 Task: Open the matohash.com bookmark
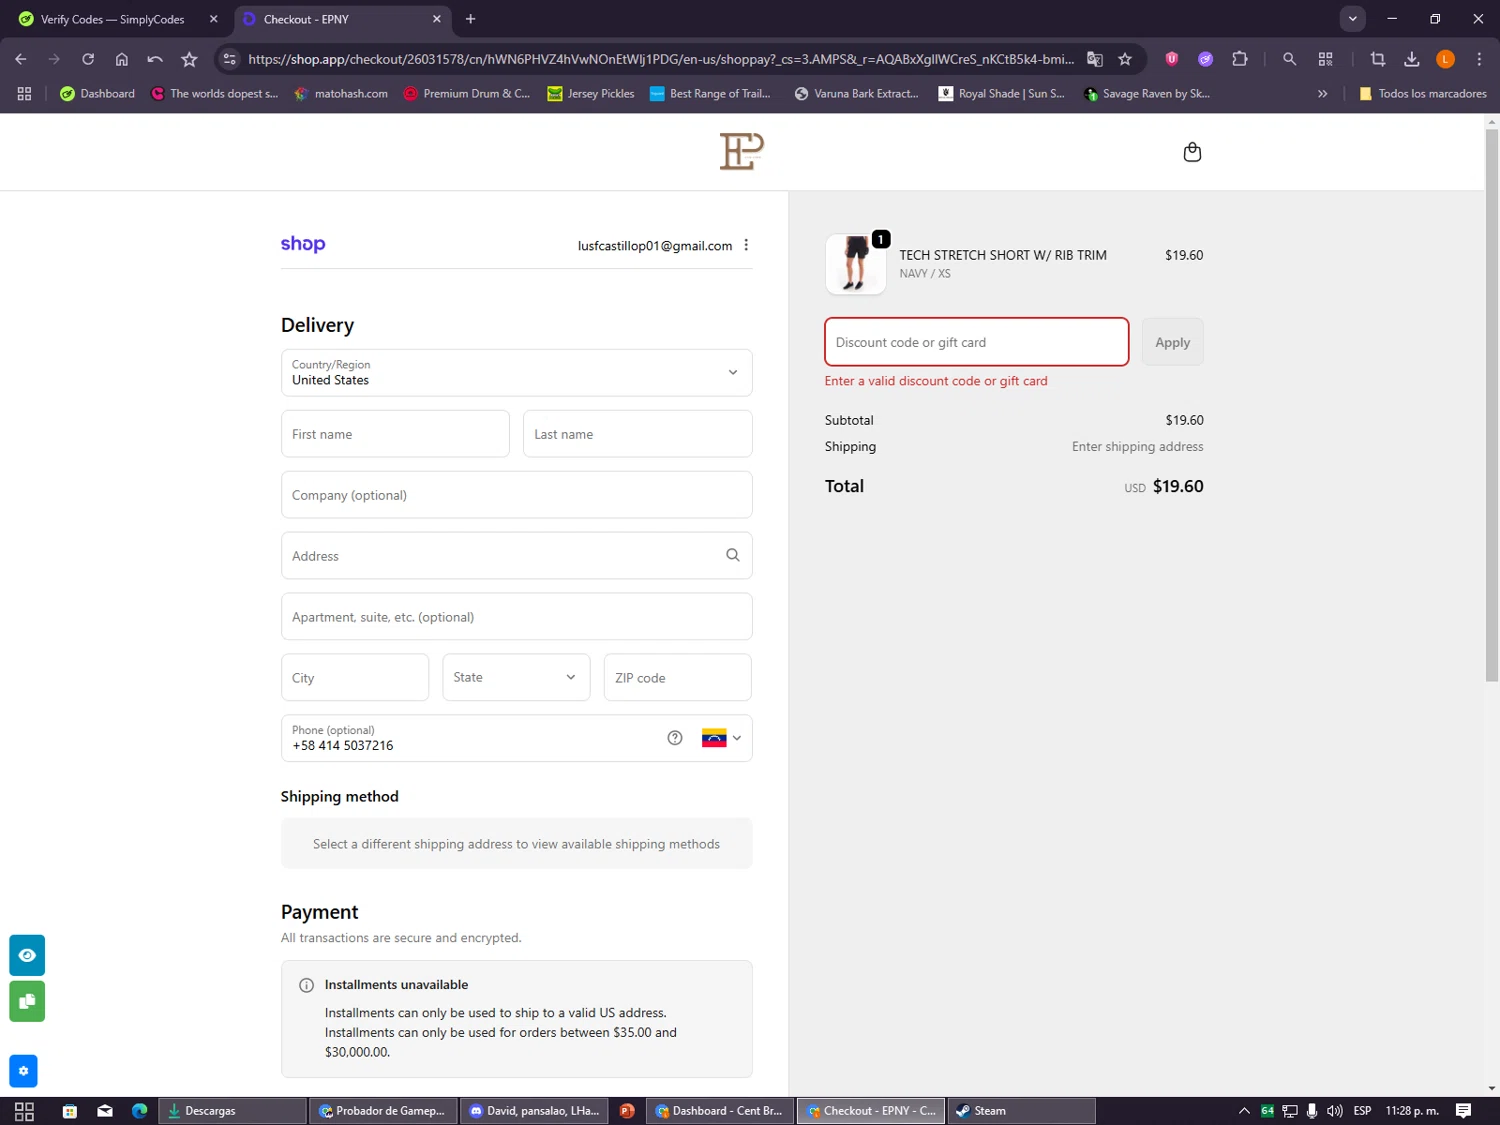click(x=341, y=94)
